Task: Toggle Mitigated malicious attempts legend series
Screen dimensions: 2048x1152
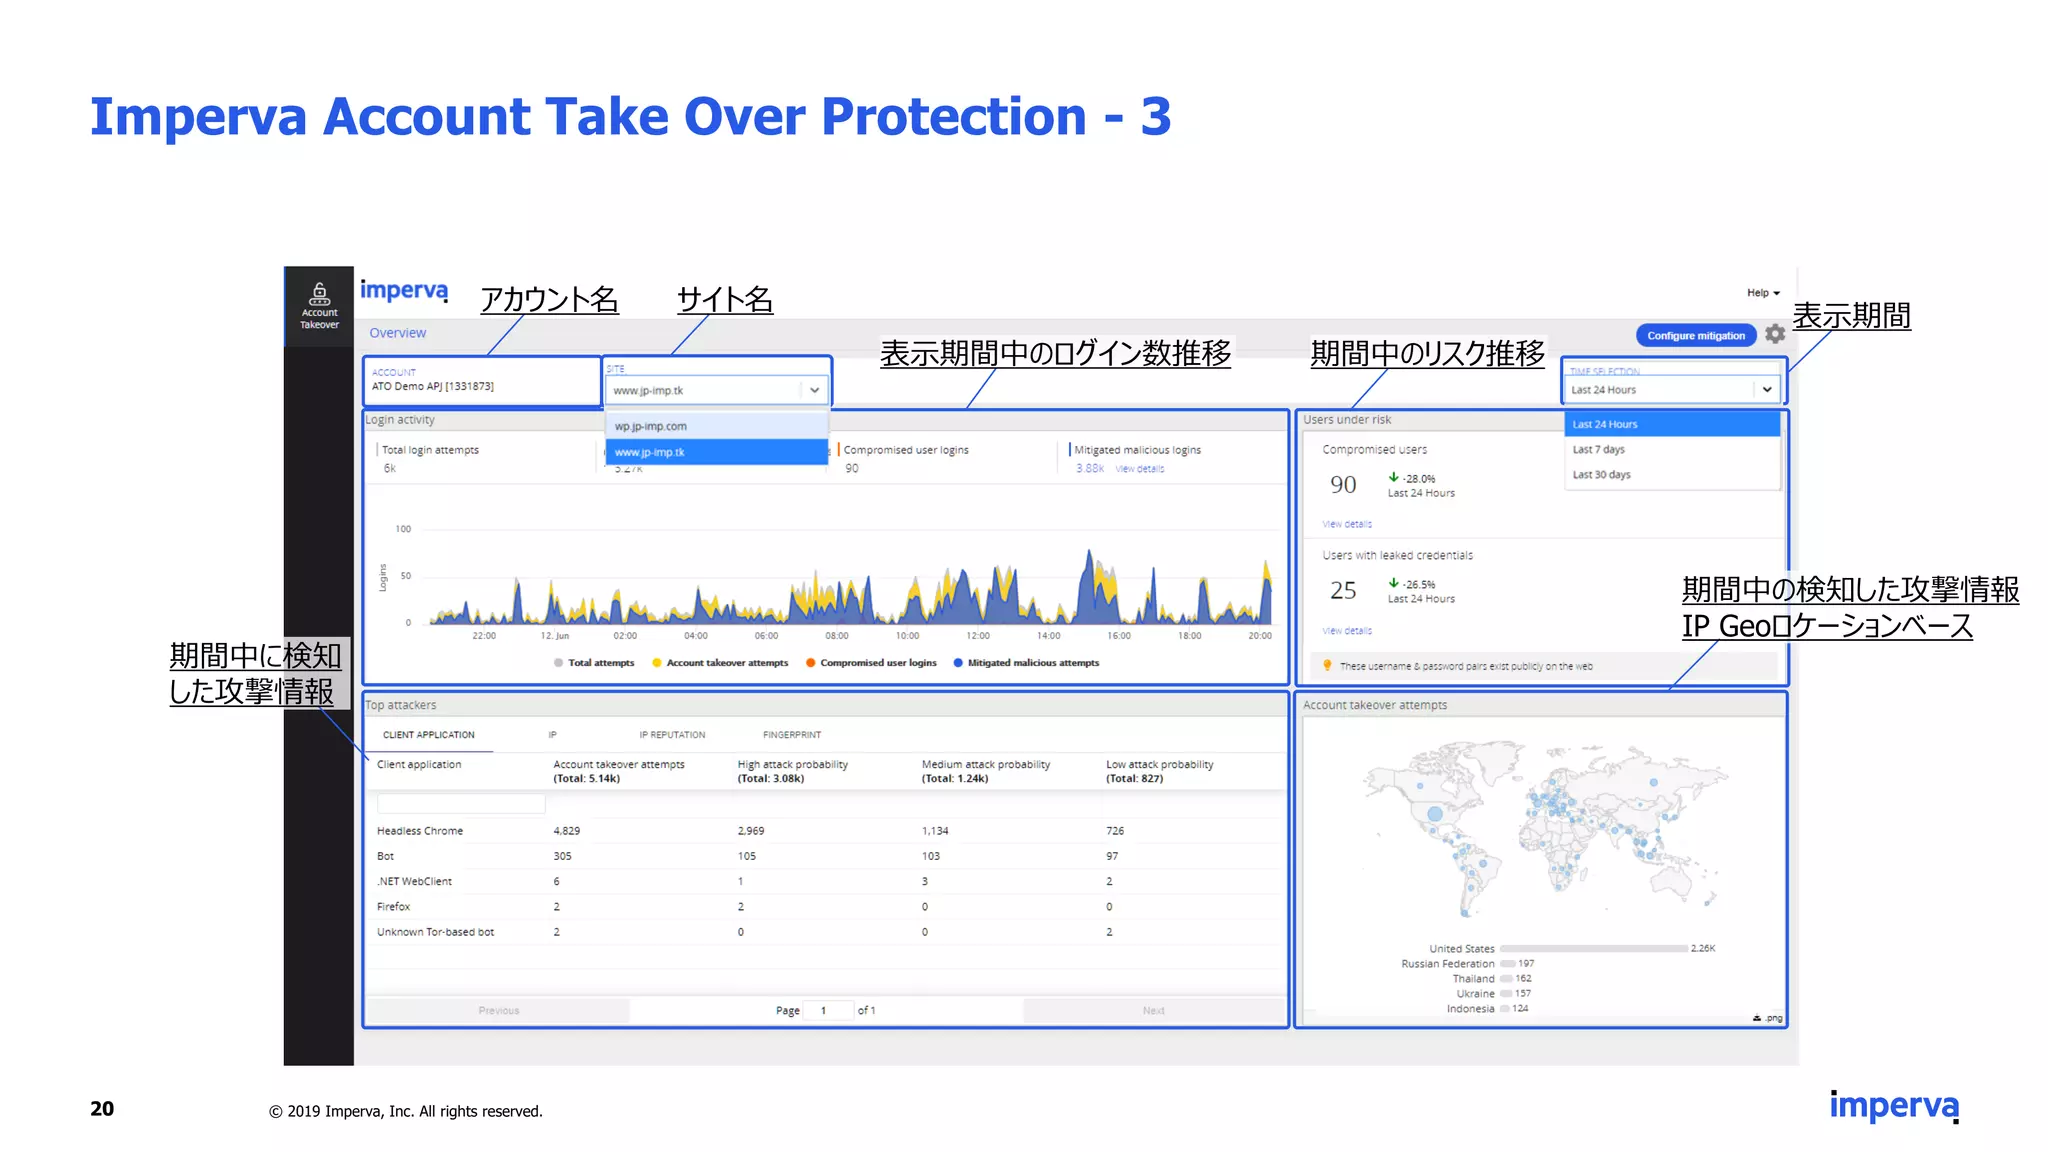Action: (1026, 662)
